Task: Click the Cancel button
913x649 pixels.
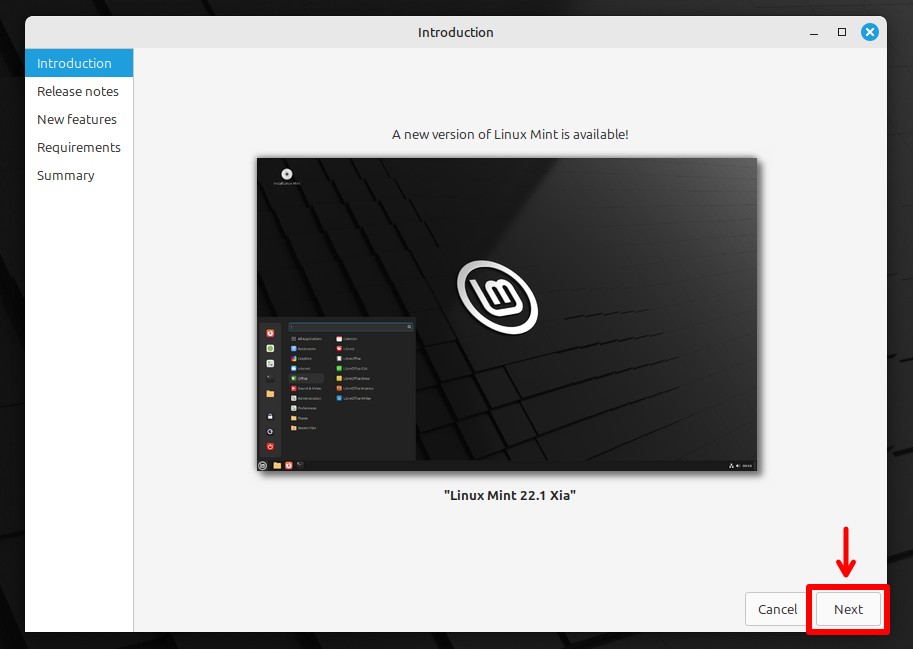Action: [x=777, y=609]
